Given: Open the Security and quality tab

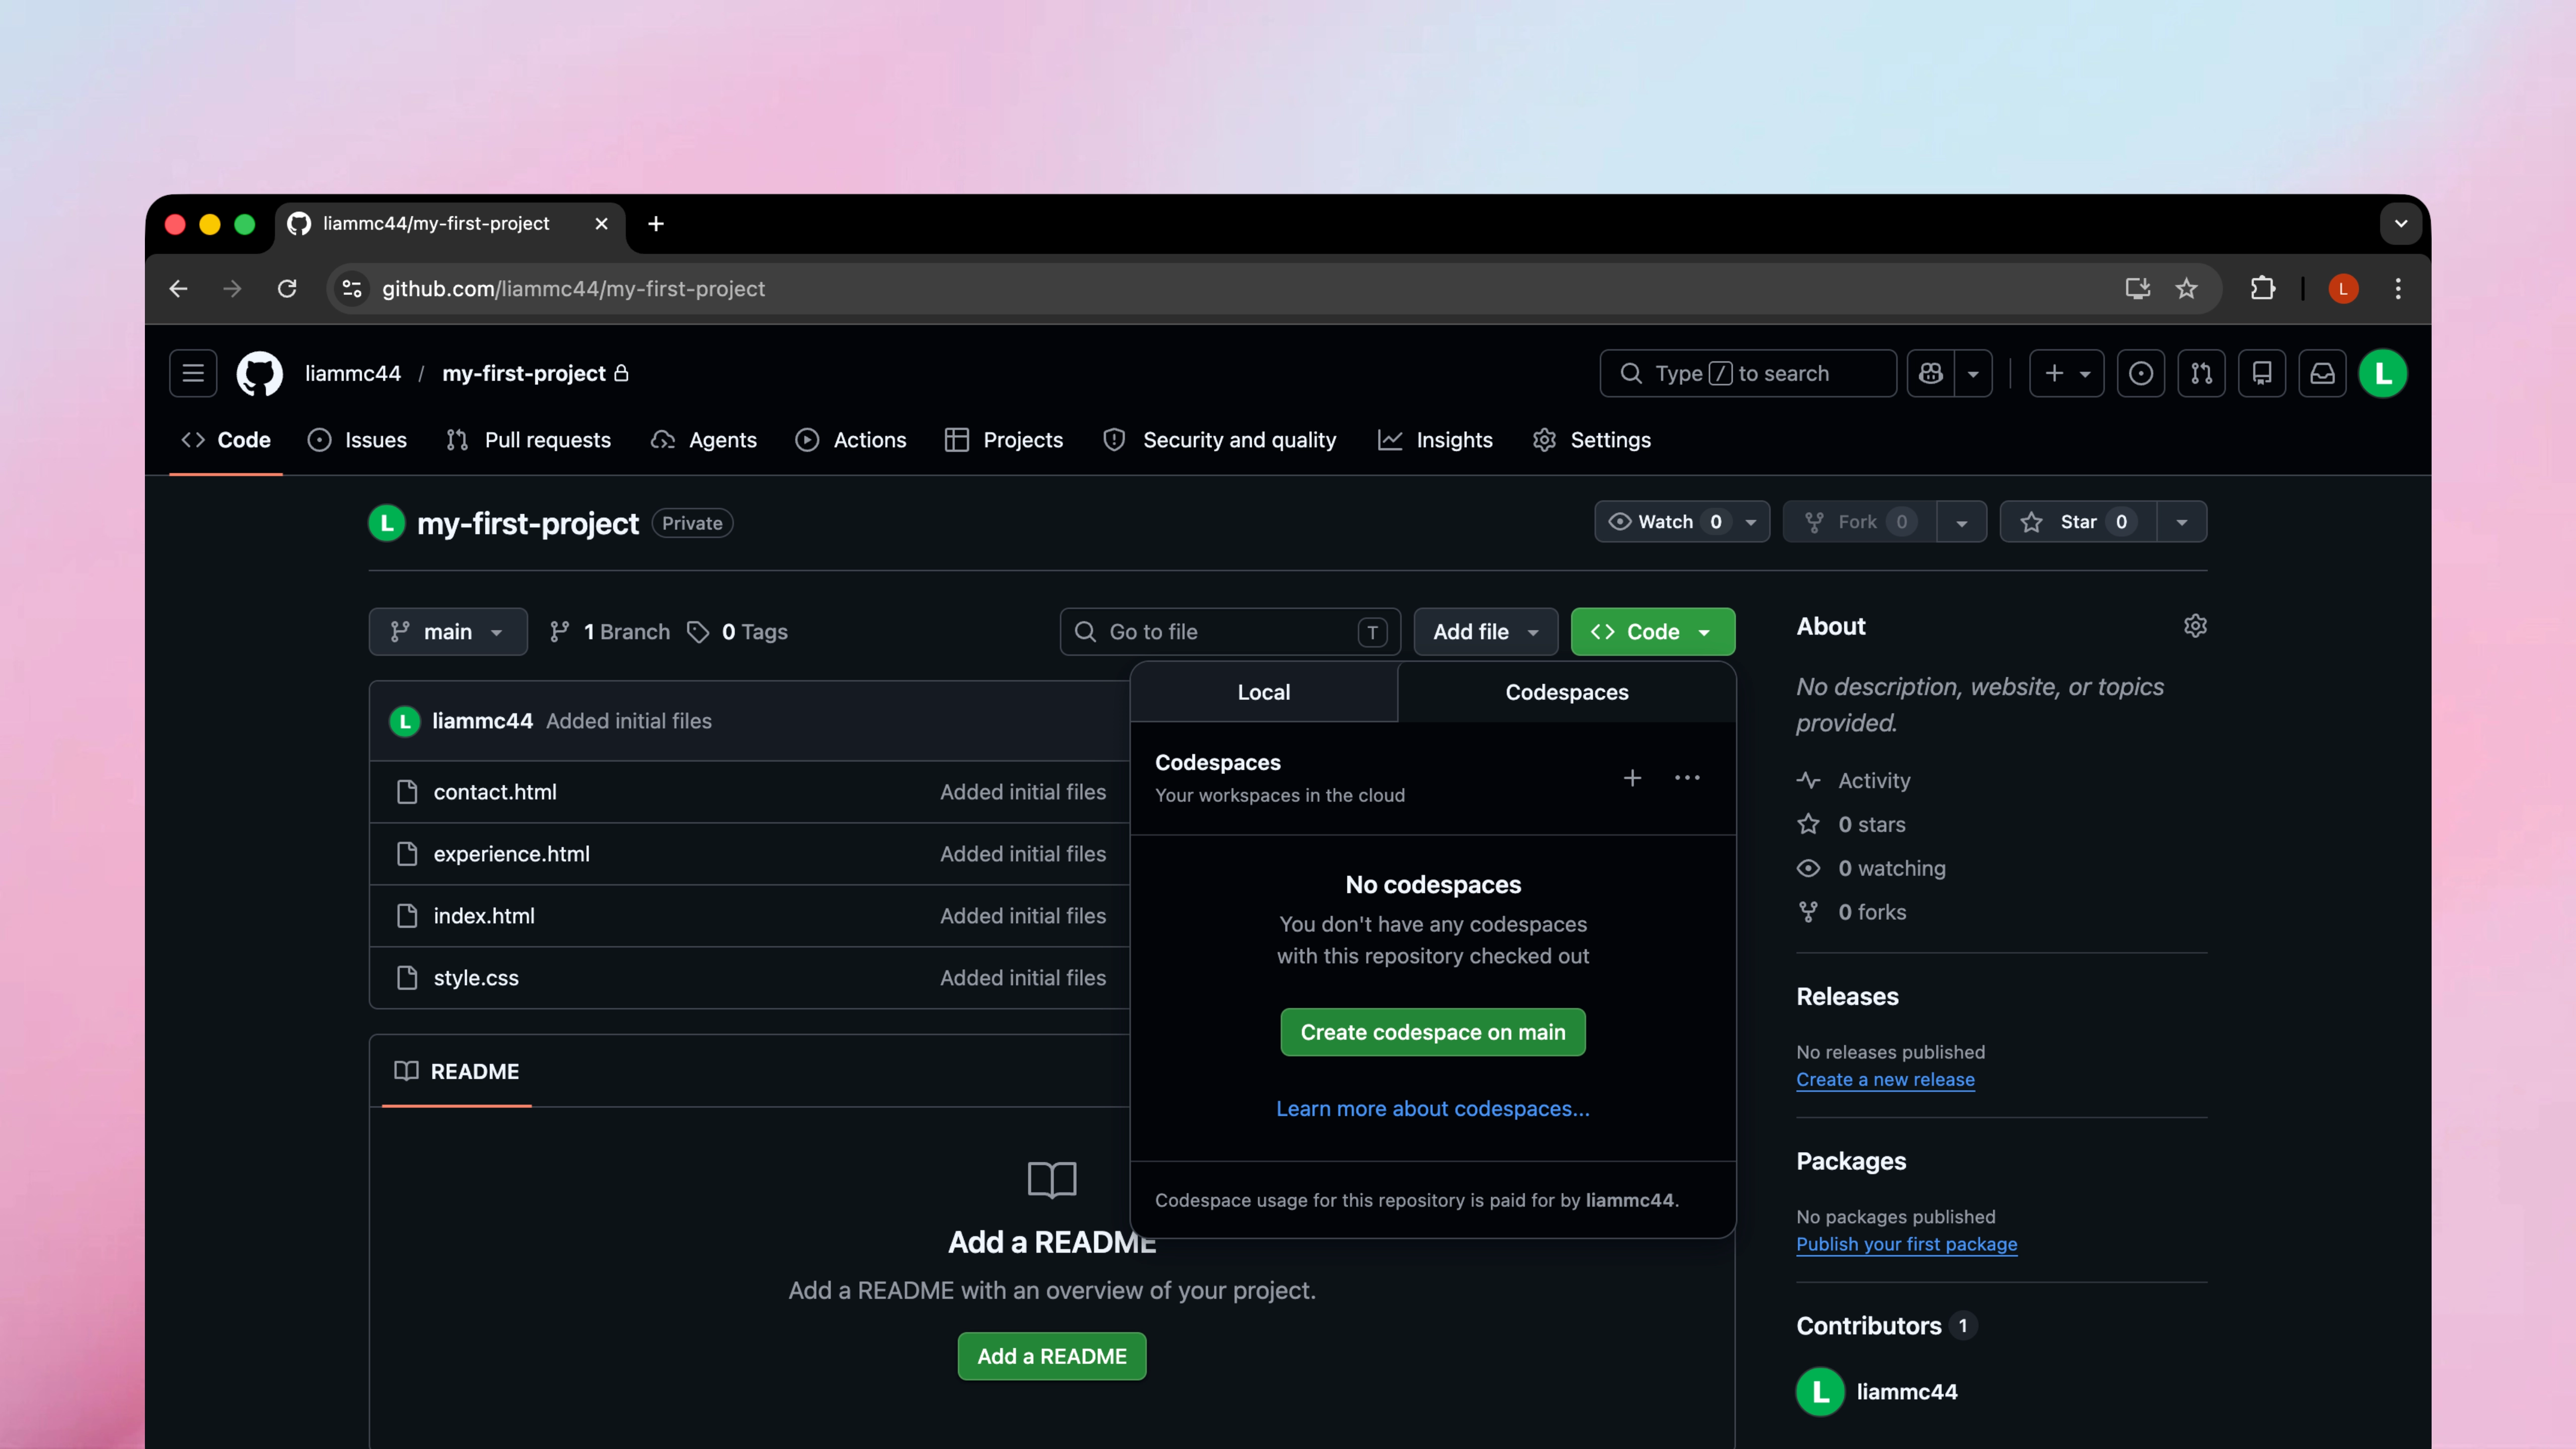Looking at the screenshot, I should (1220, 440).
